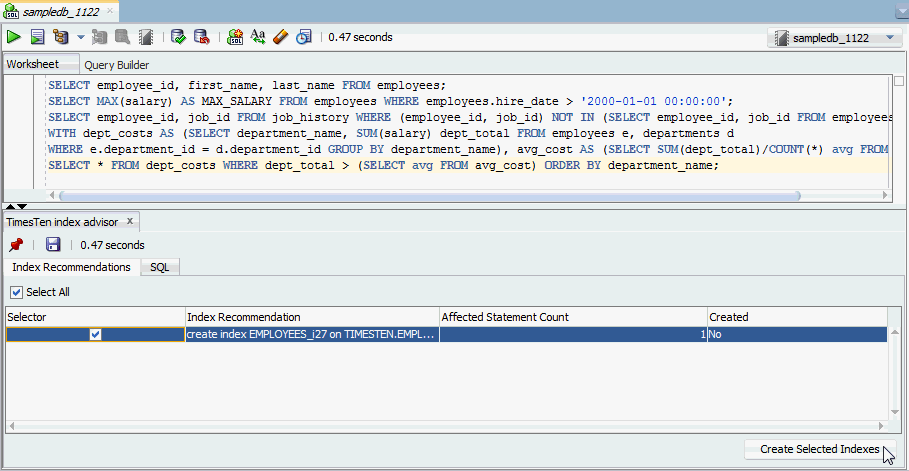Select the create index EMPLOYEES_i27 recommendation cell
The width and height of the screenshot is (909, 471).
(x=312, y=335)
